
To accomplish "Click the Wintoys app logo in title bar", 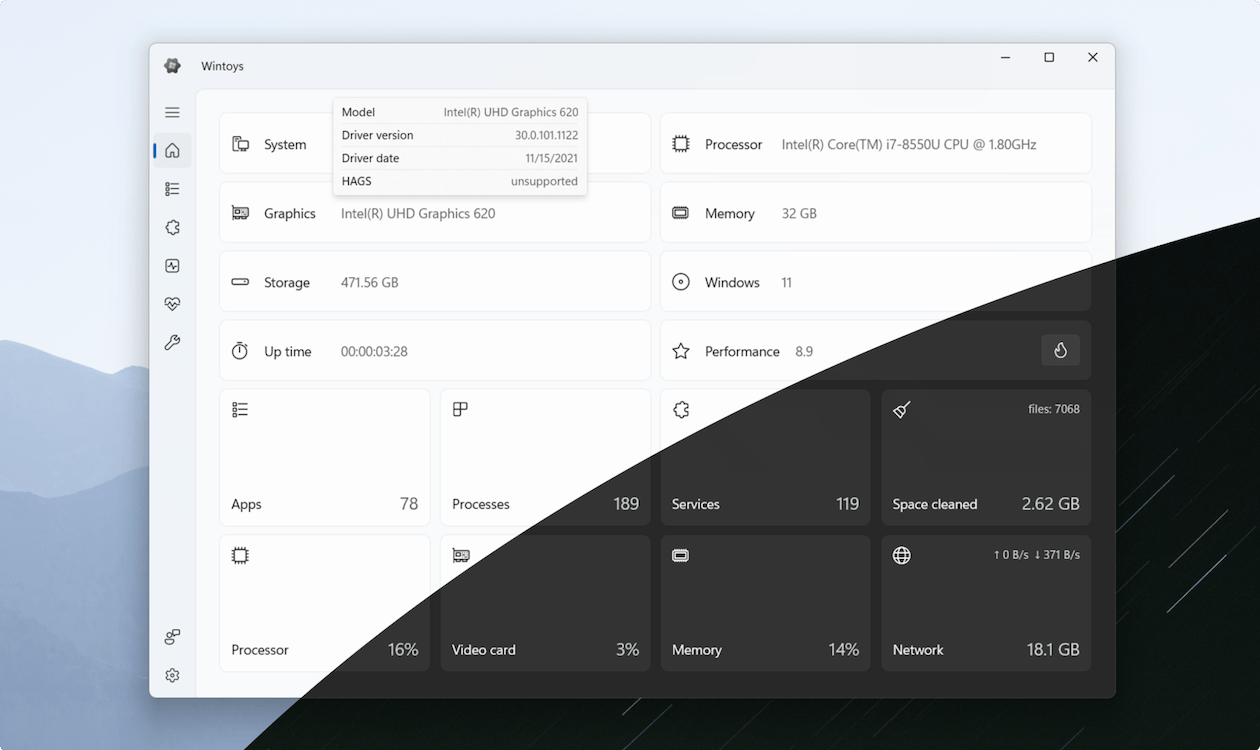I will [172, 66].
